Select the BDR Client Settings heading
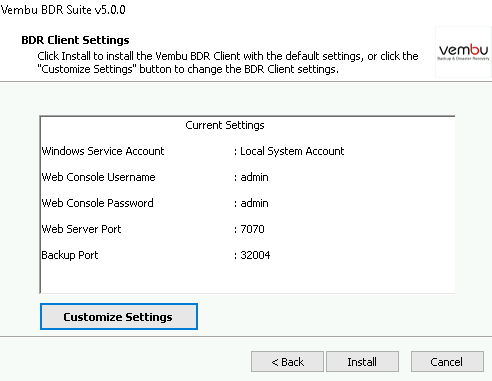This screenshot has height=381, width=492. (x=75, y=40)
